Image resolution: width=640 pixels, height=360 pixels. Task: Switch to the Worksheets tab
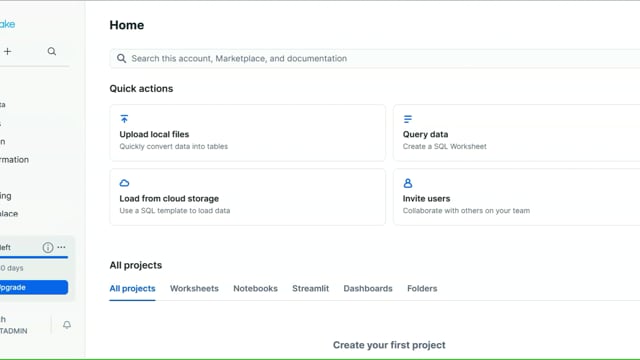194,289
